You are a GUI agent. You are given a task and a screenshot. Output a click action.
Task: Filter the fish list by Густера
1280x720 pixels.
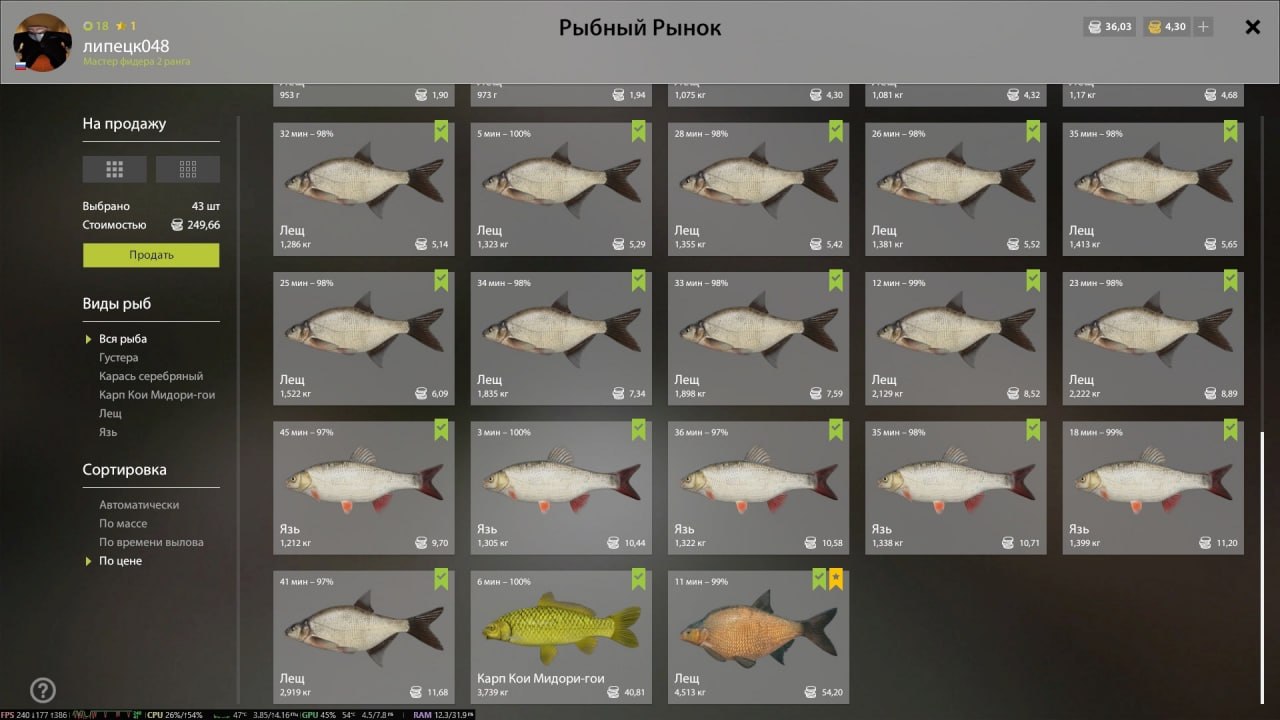click(x=119, y=358)
